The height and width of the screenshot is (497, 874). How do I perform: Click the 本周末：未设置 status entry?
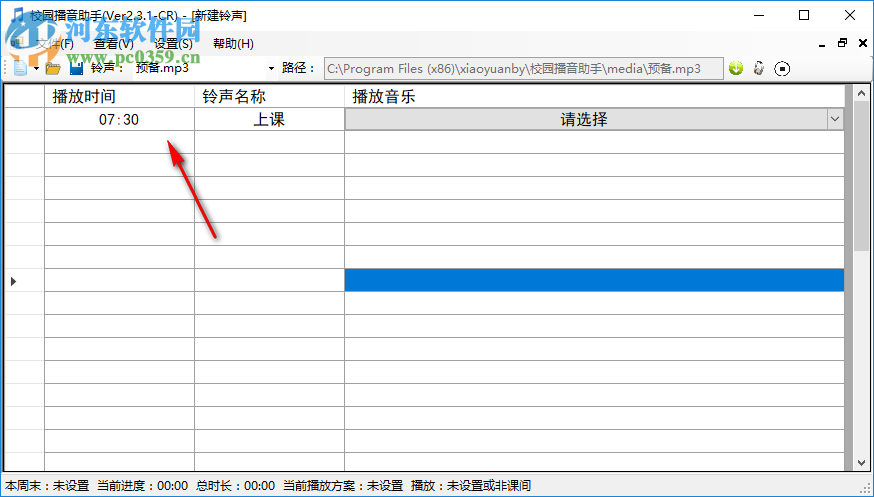coord(47,486)
